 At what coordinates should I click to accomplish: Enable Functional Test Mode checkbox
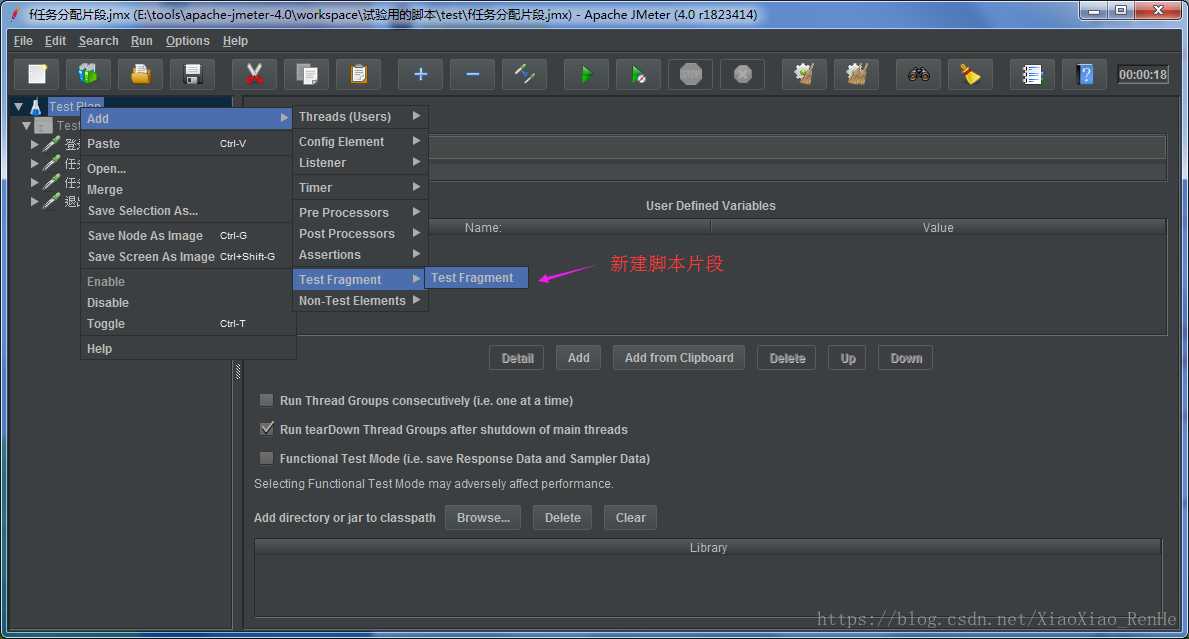pyautogui.click(x=266, y=458)
